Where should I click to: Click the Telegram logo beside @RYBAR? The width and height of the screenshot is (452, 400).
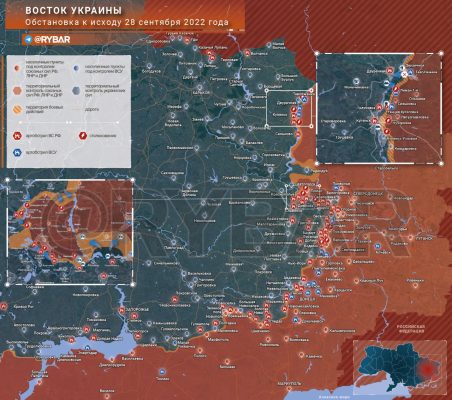[29, 40]
